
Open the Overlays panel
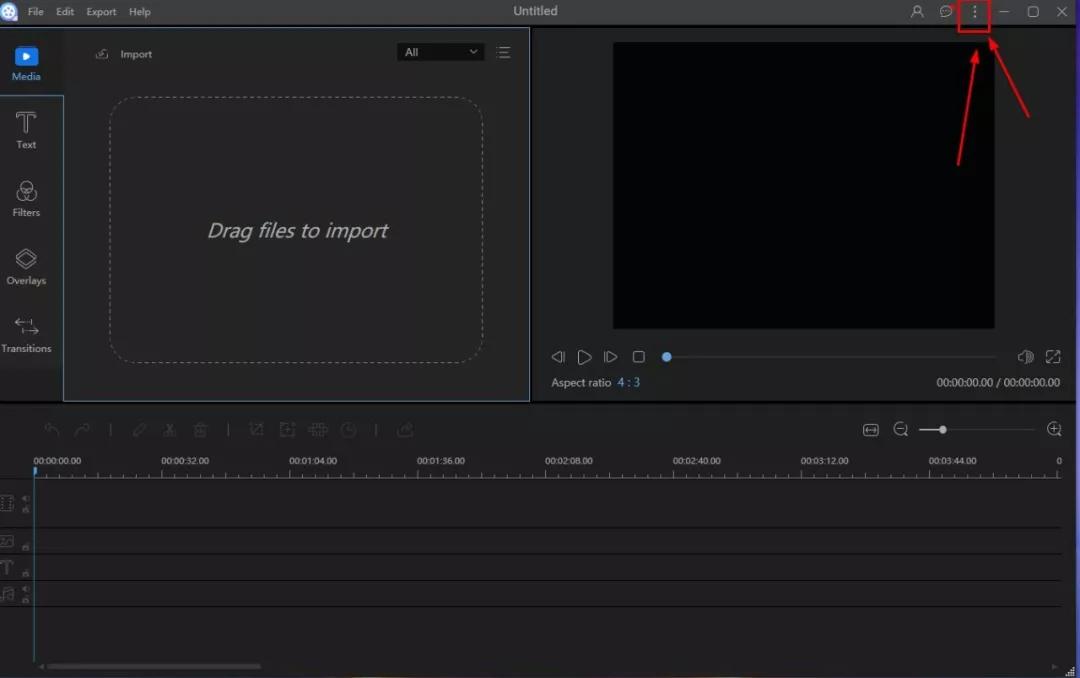26,266
